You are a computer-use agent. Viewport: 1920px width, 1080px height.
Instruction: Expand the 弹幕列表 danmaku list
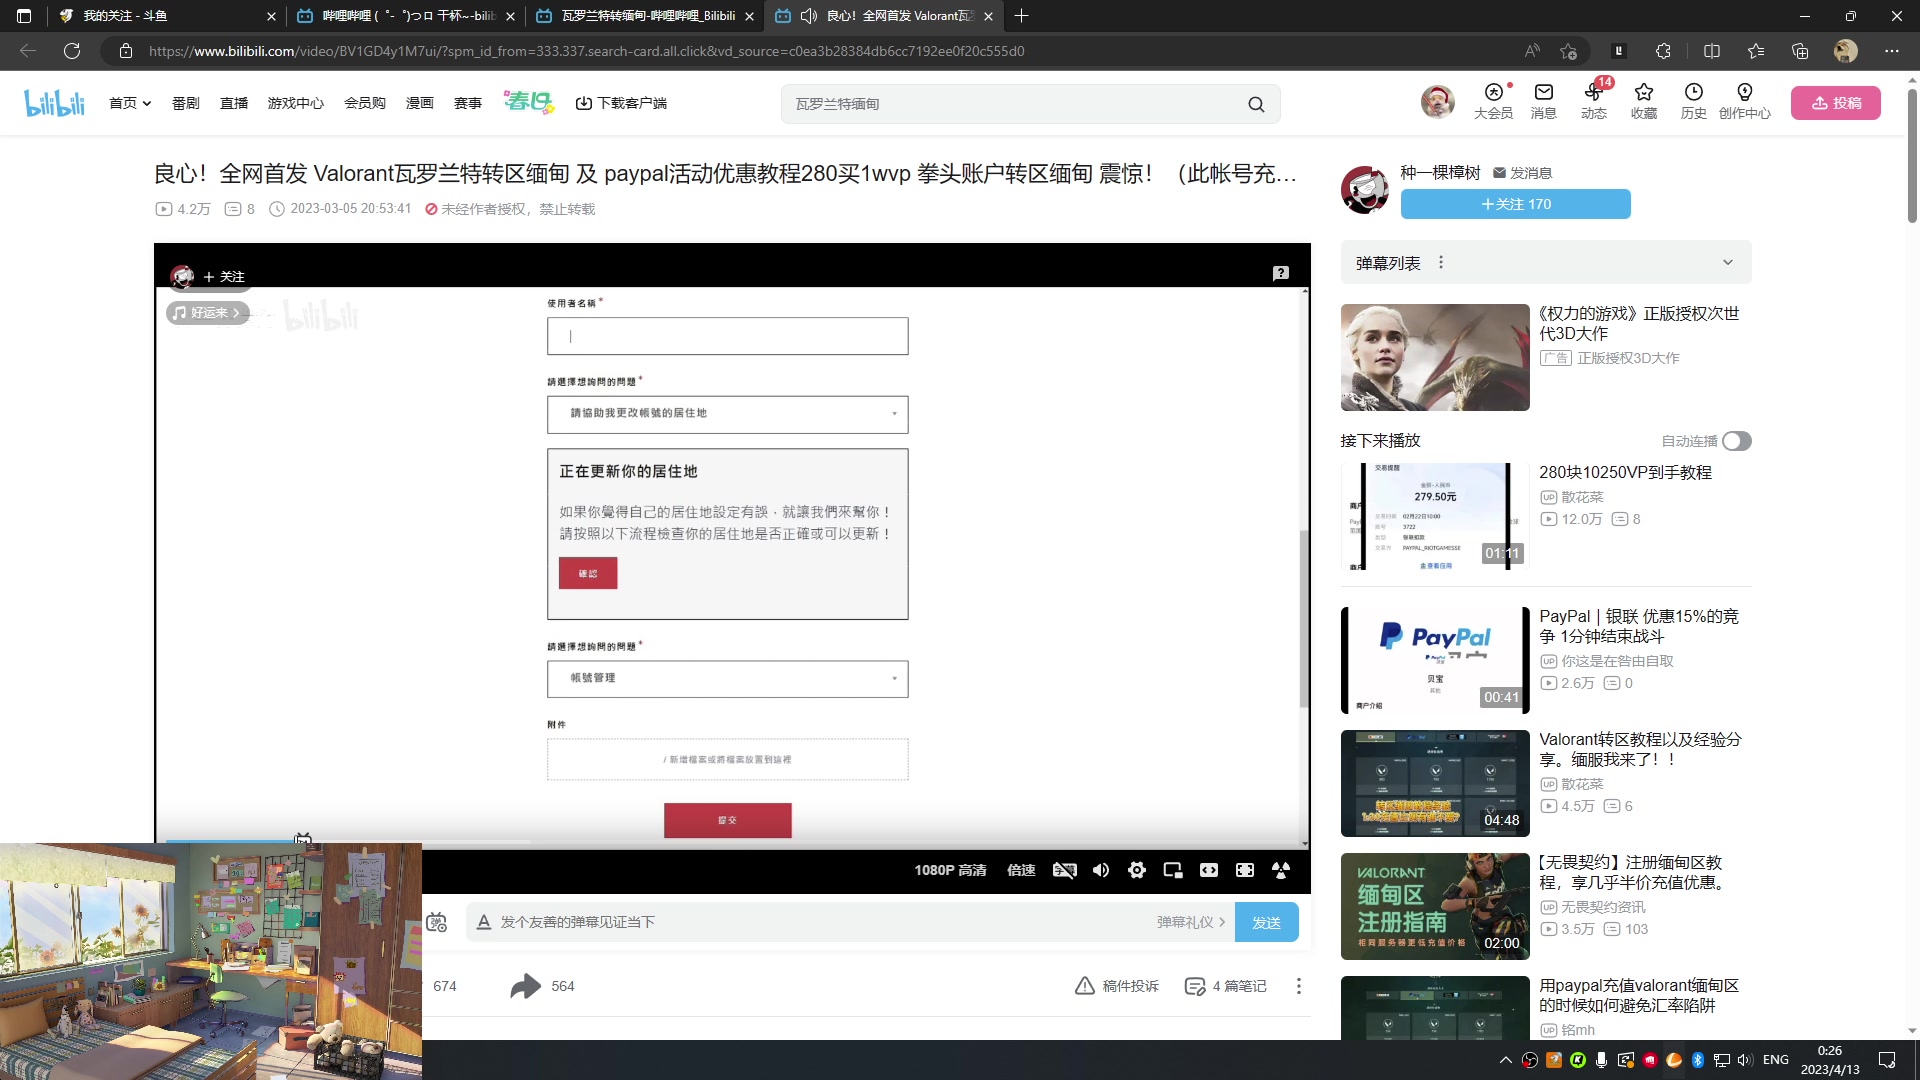[1727, 262]
